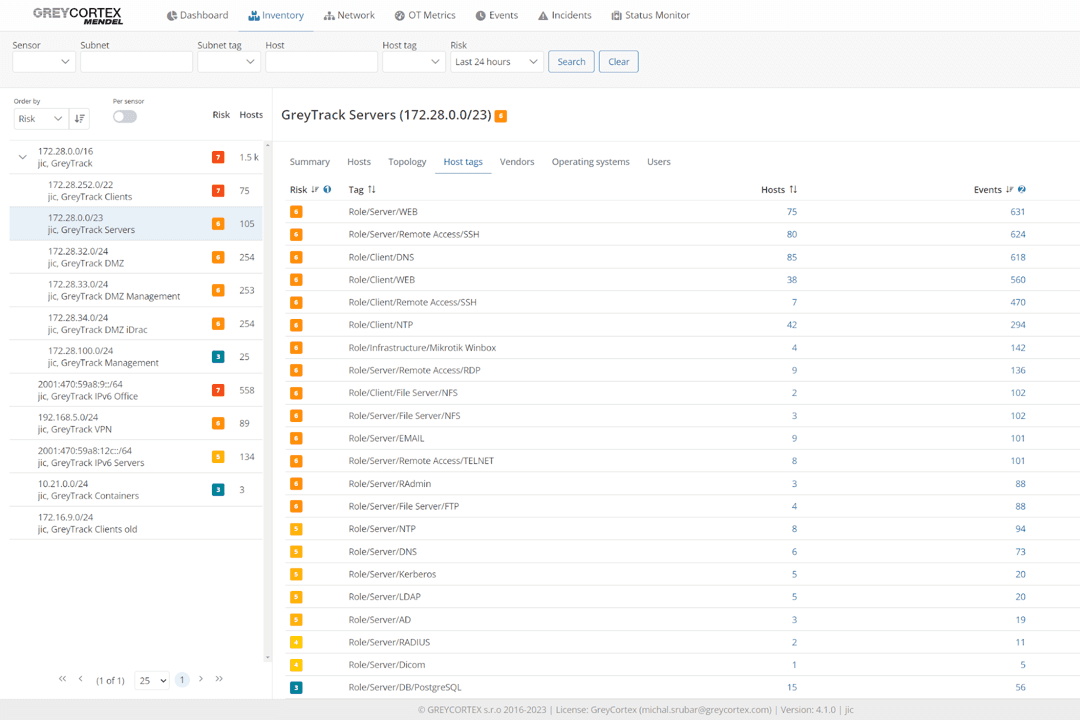Toggle the Per sensor switch

(x=125, y=116)
